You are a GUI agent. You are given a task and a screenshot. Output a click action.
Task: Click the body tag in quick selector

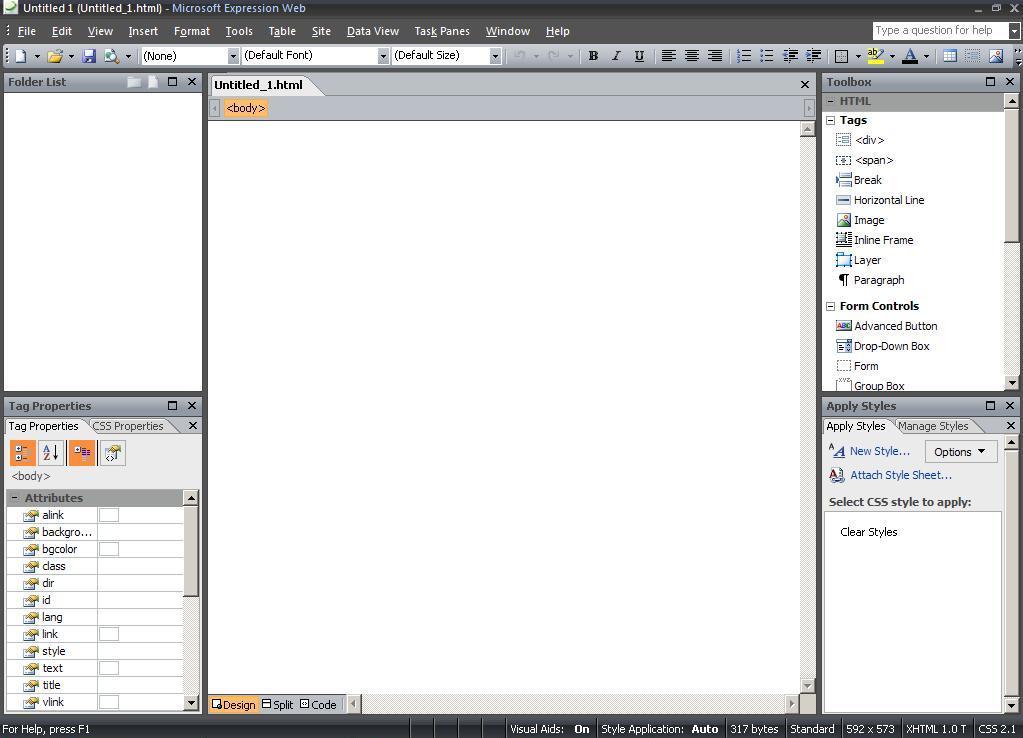pyautogui.click(x=246, y=108)
